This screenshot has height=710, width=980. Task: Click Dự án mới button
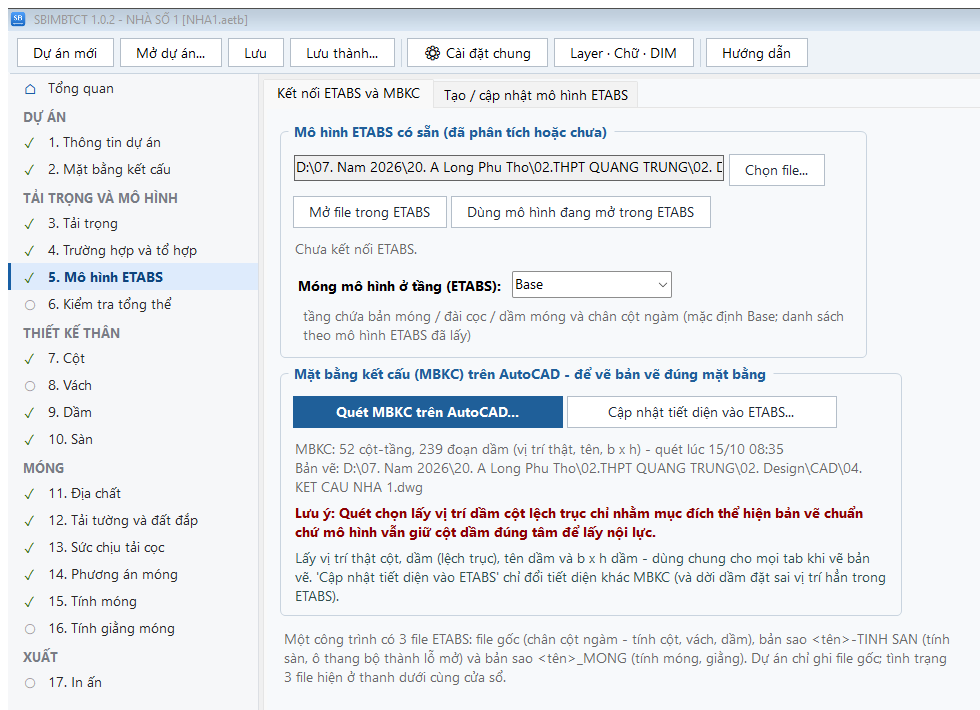coord(65,53)
